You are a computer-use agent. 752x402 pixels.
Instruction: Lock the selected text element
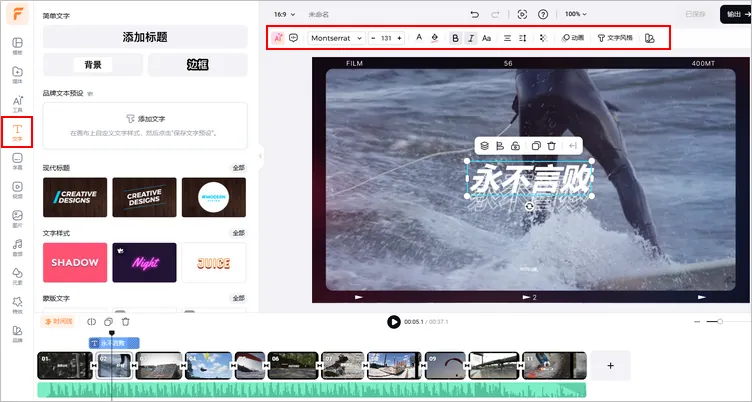pyautogui.click(x=515, y=146)
